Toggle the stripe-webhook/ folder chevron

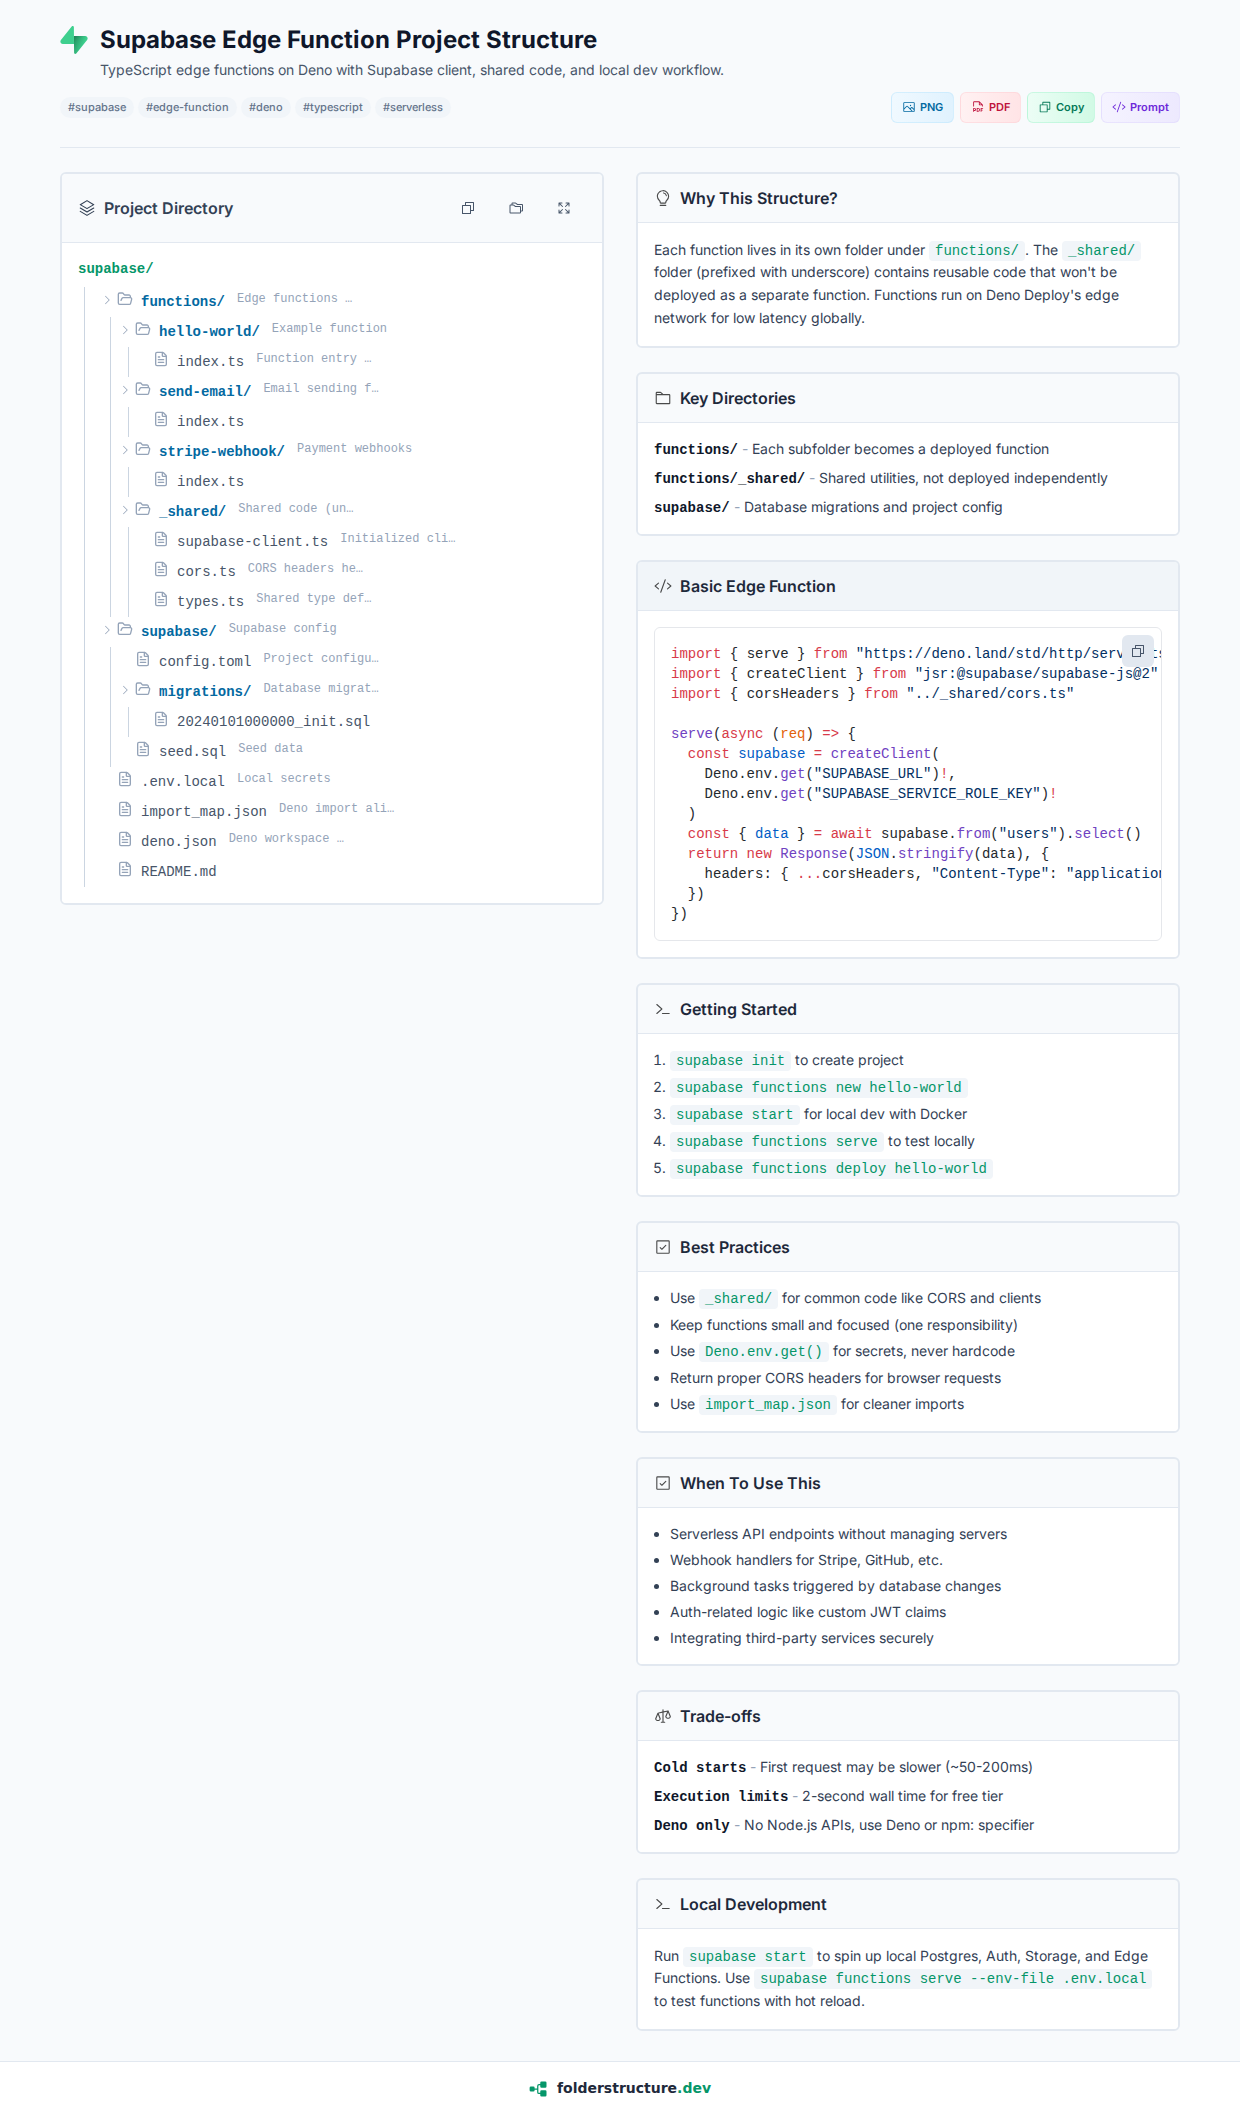pos(125,450)
